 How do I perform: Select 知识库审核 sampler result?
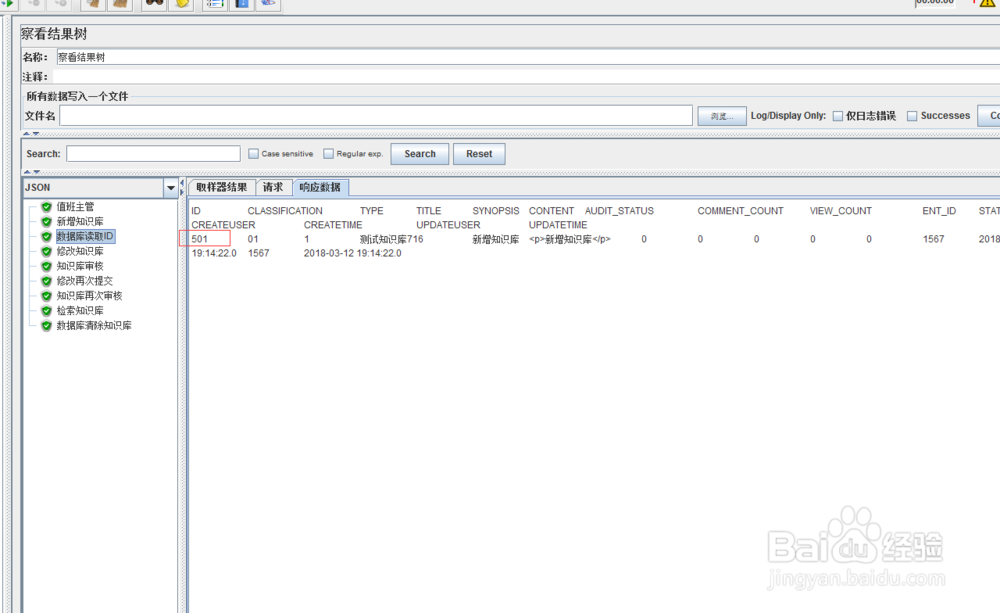(80, 266)
